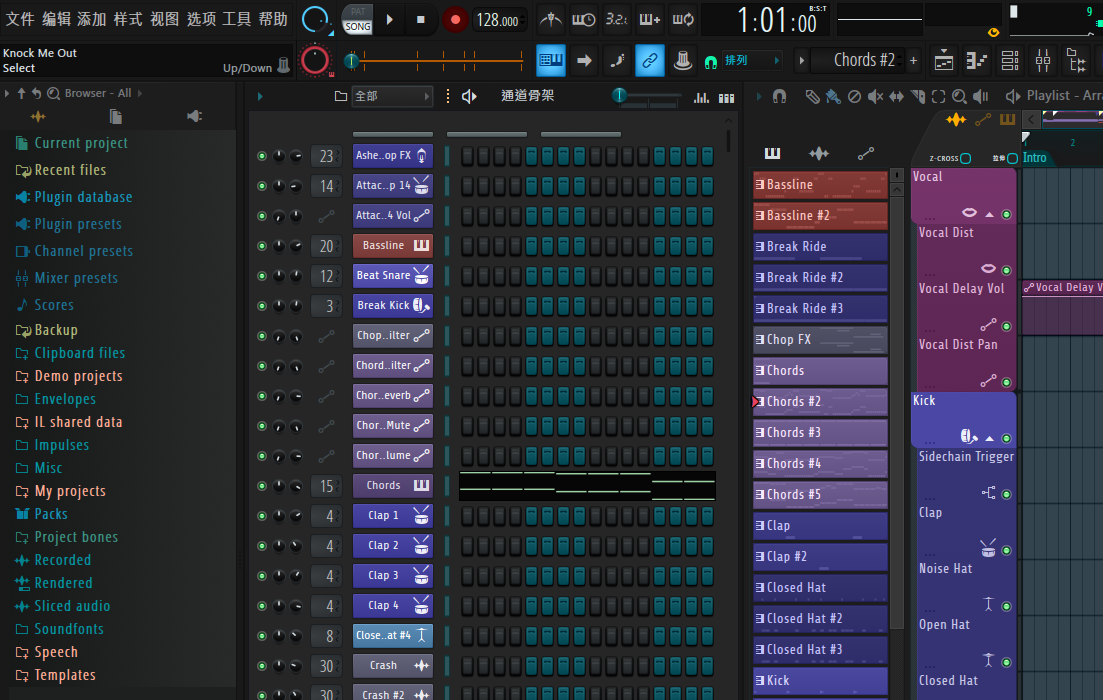1103x700 pixels.
Task: Toggle loop recording icon
Action: pyautogui.click(x=682, y=20)
